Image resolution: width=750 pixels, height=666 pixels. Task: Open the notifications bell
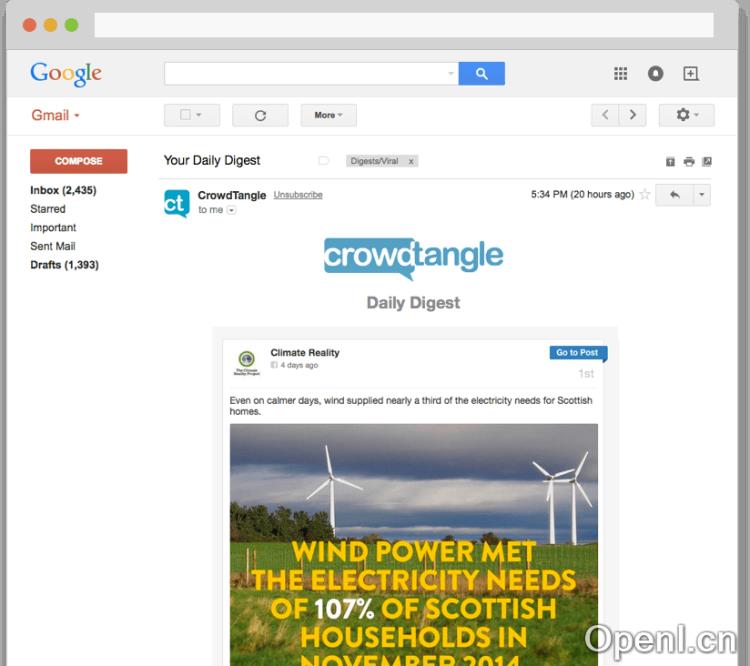click(655, 74)
